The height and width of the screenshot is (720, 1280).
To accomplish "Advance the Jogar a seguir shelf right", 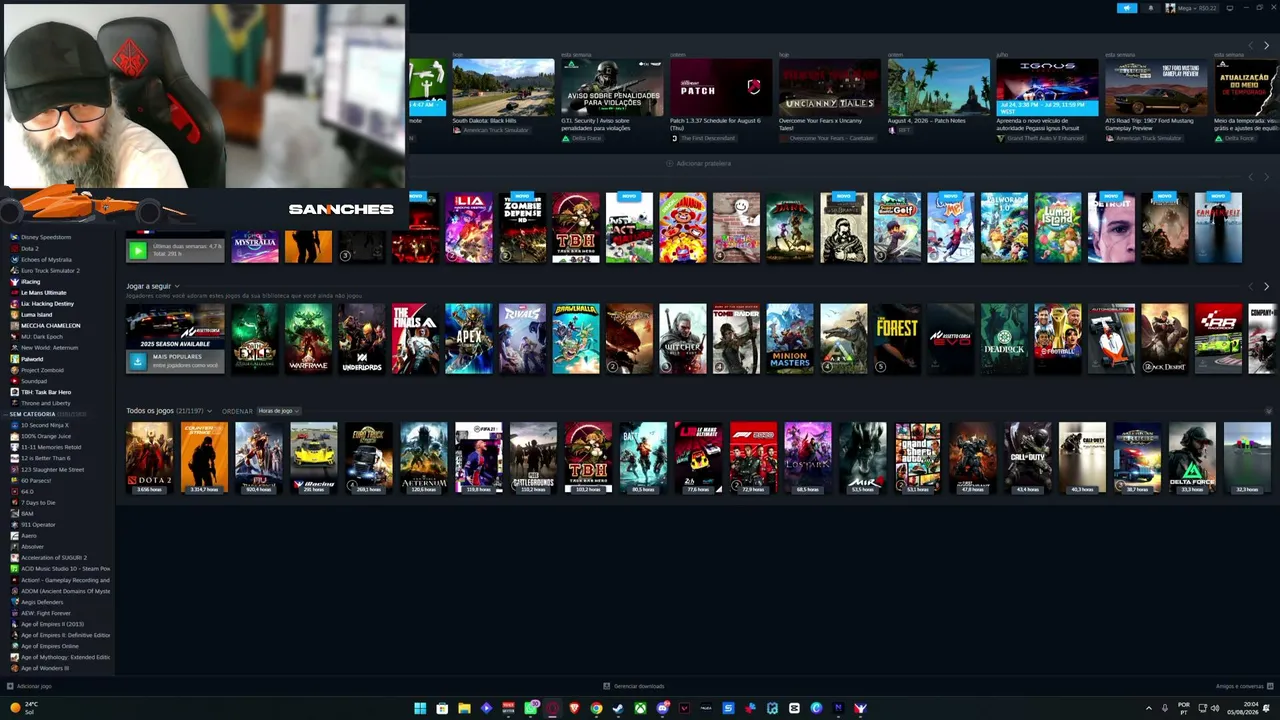I will point(1266,287).
